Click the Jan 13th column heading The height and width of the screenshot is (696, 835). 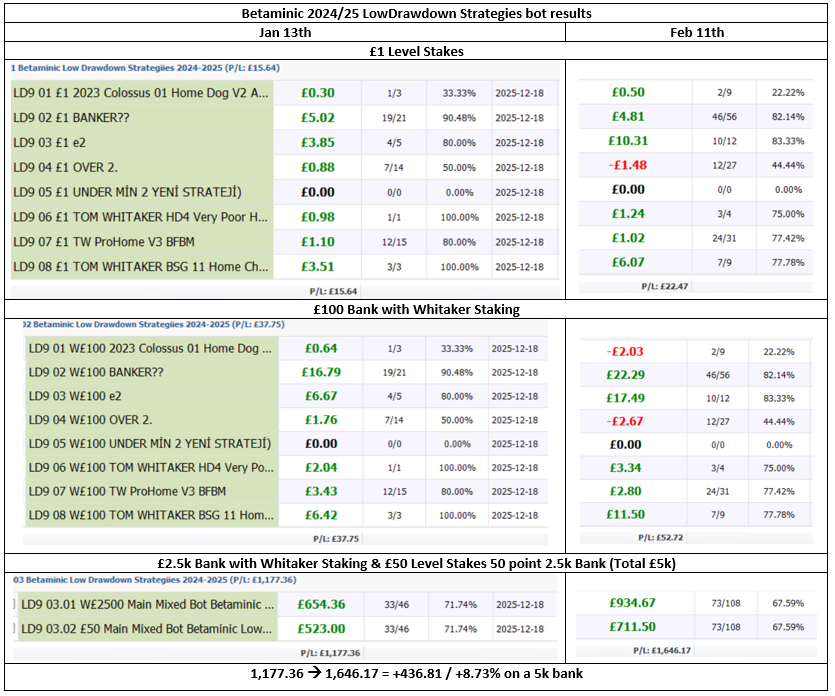click(285, 32)
